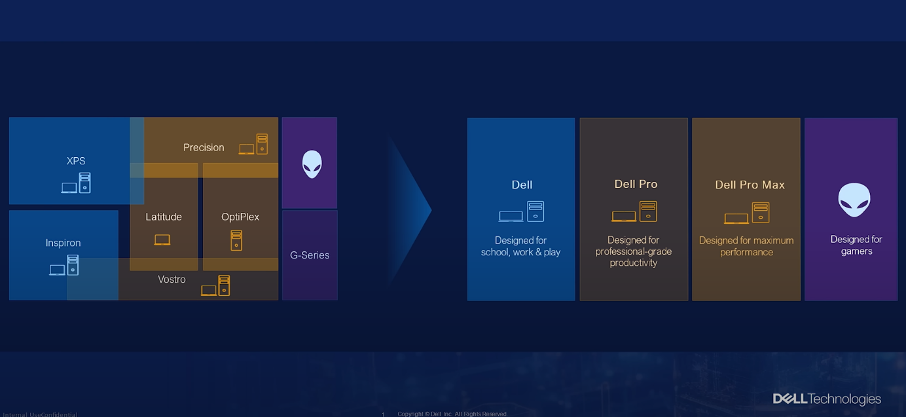Click 'Designed for school, work & play' text

521,246
